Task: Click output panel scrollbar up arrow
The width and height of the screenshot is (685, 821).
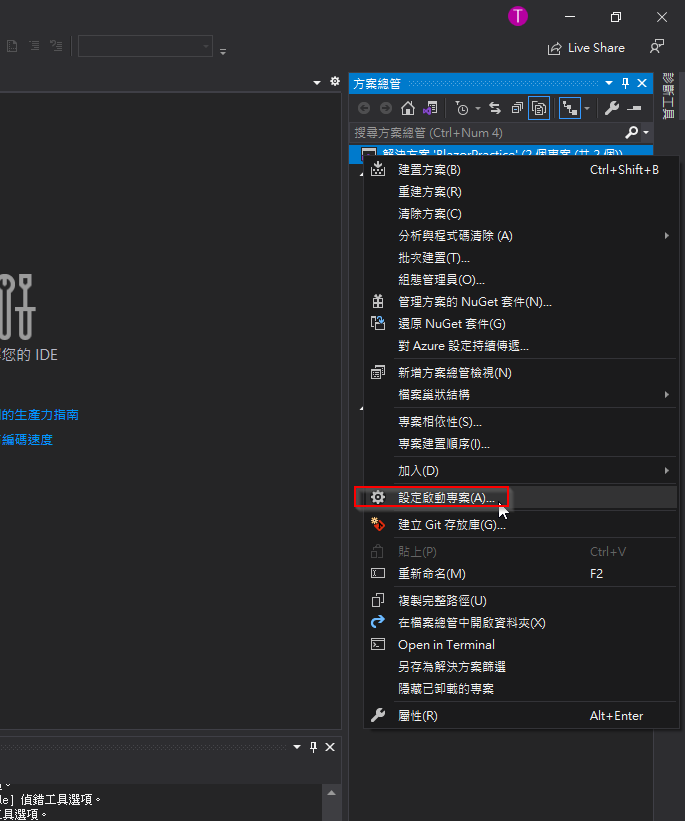Action: click(332, 793)
